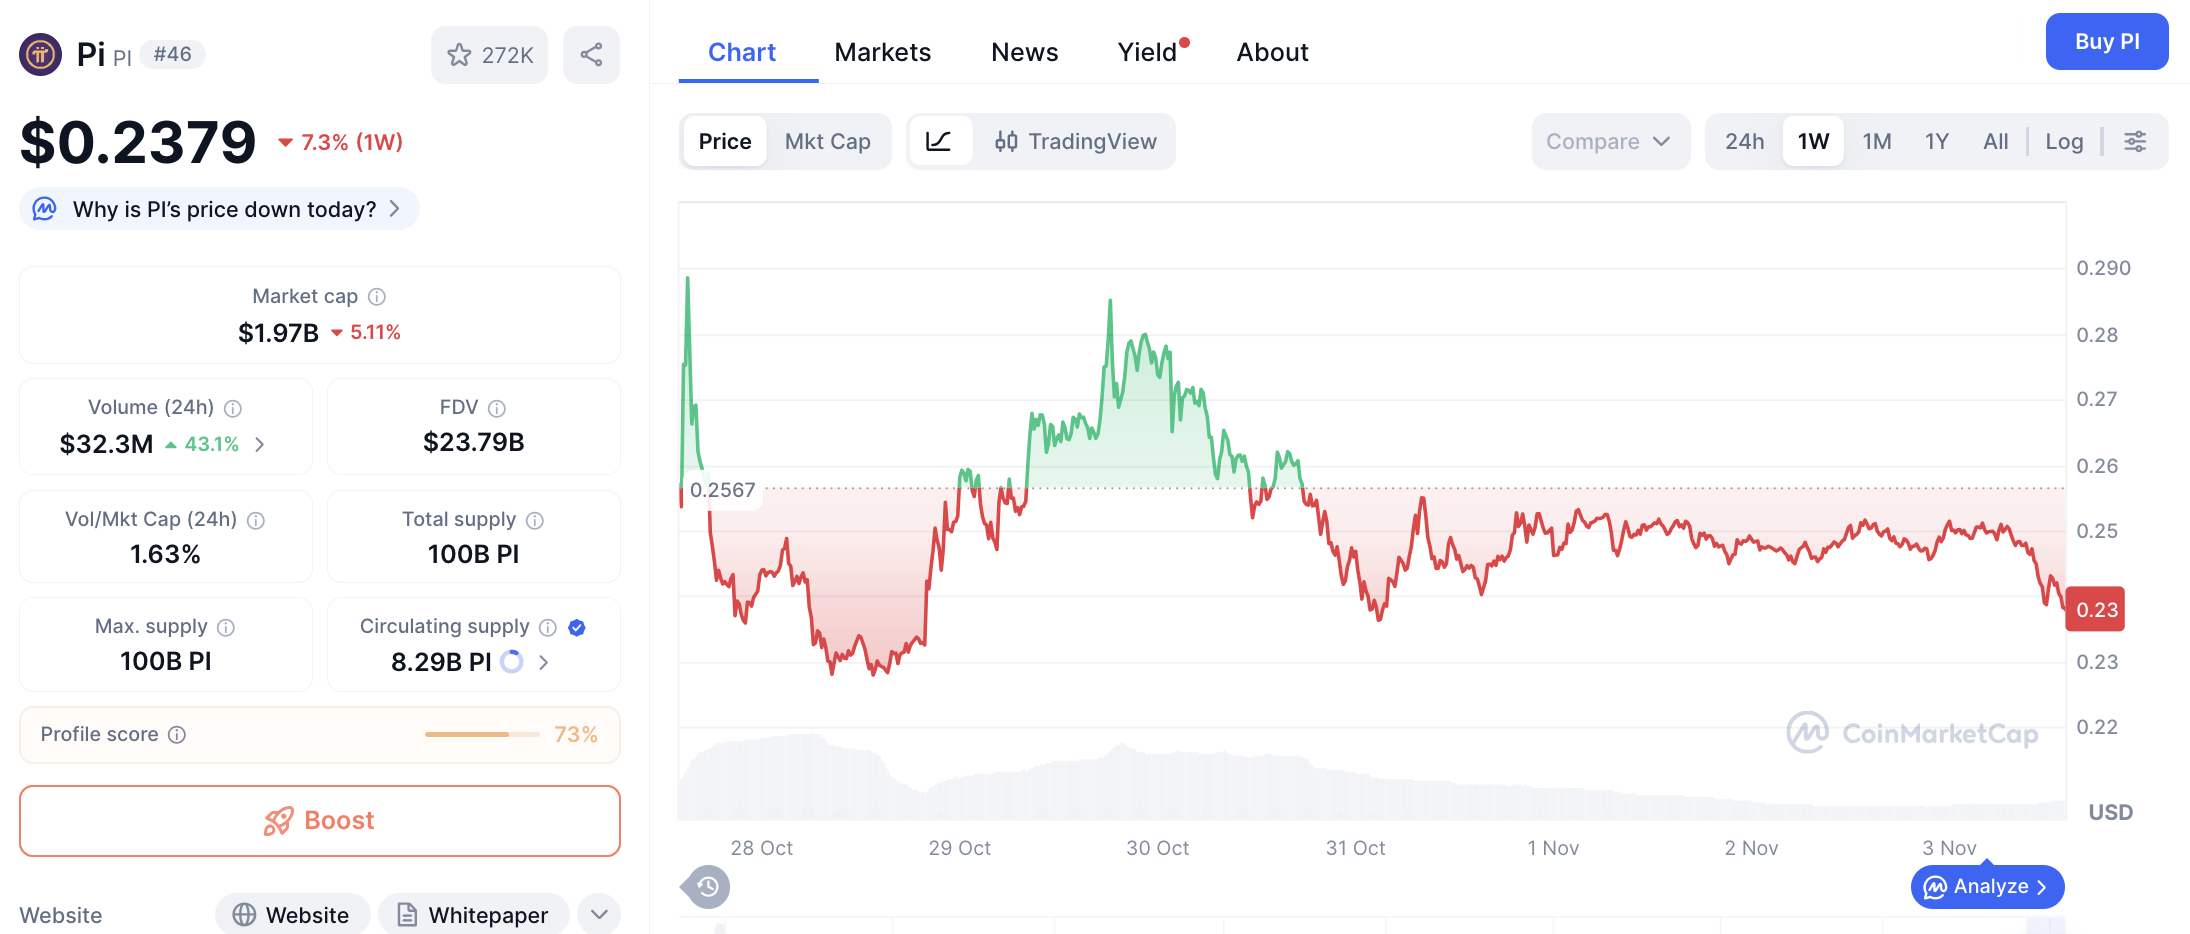2190x934 pixels.
Task: Select the 1M time range
Action: 1877,141
